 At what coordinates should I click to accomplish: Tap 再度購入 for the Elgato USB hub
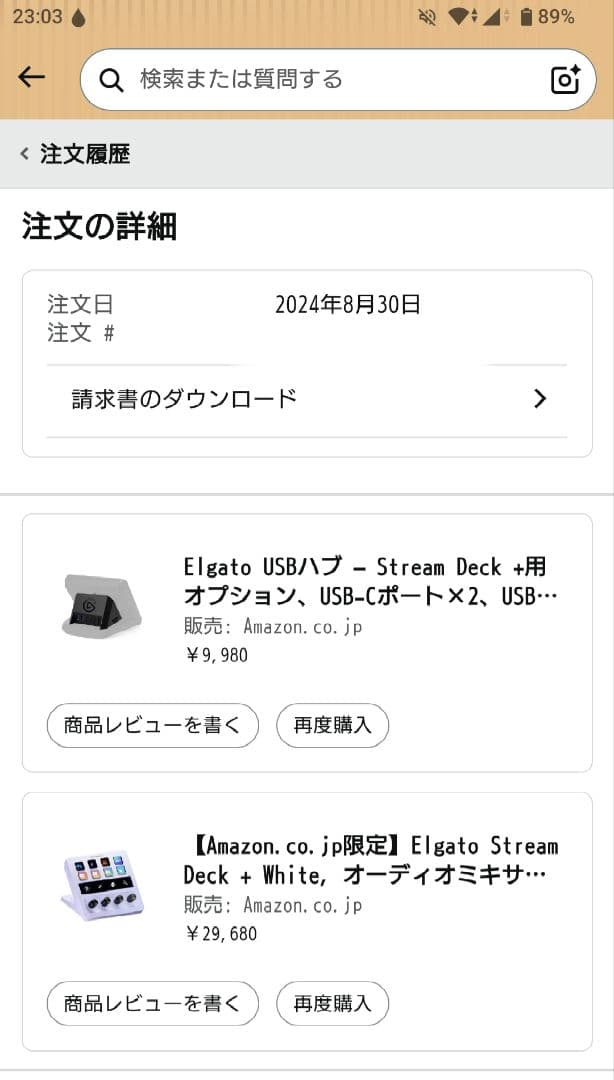[x=333, y=726]
